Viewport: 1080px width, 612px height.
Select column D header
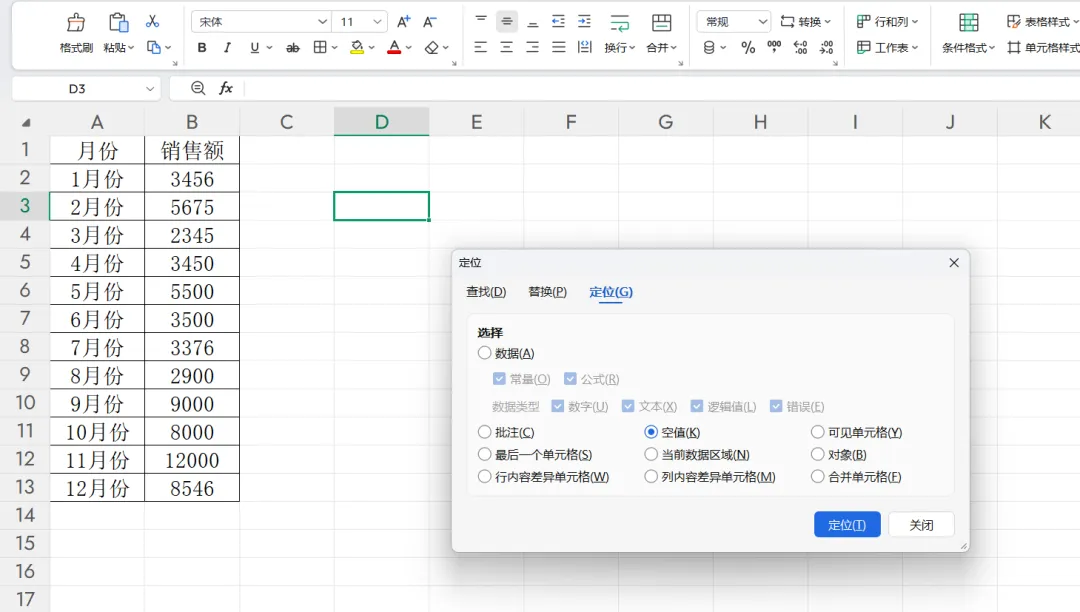coord(382,122)
